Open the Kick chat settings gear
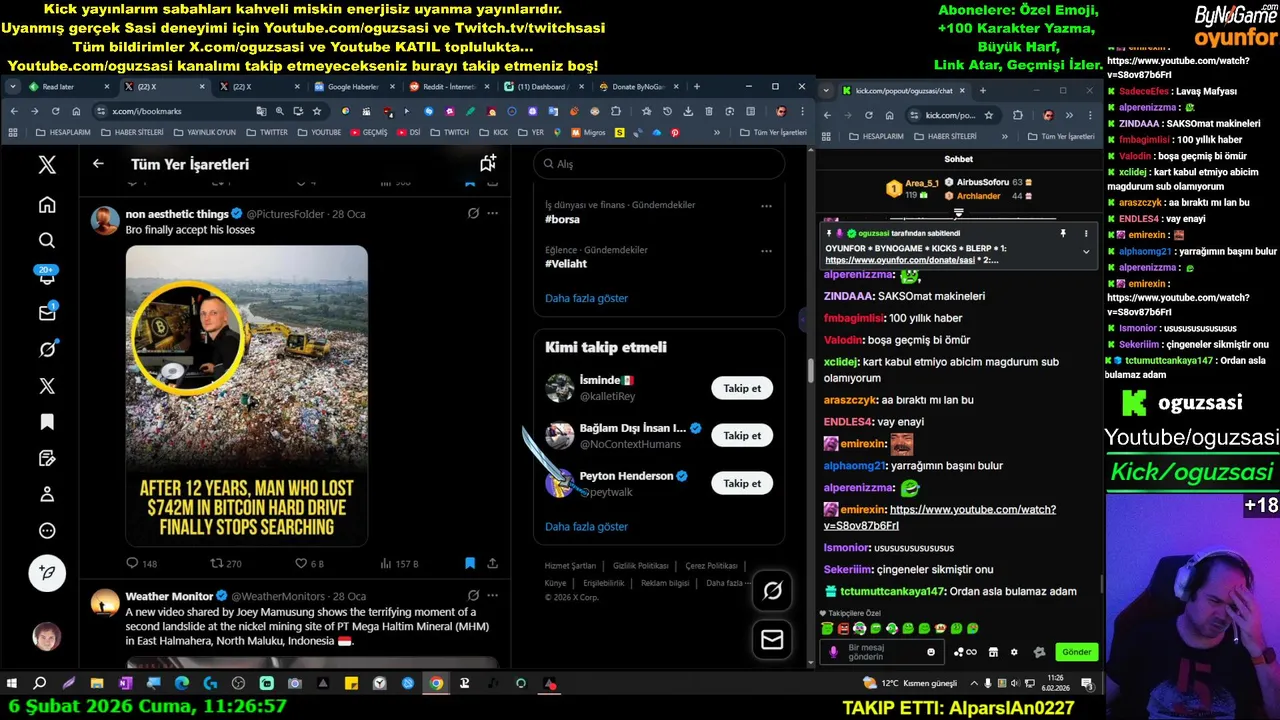1280x720 pixels. [1014, 652]
